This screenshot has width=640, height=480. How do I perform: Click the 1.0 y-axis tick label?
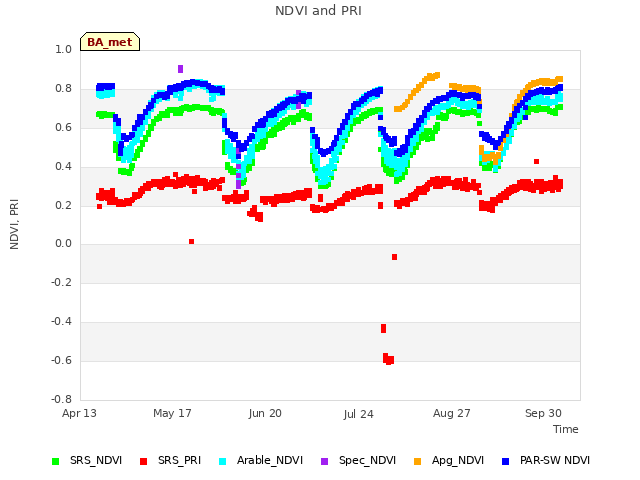point(63,49)
